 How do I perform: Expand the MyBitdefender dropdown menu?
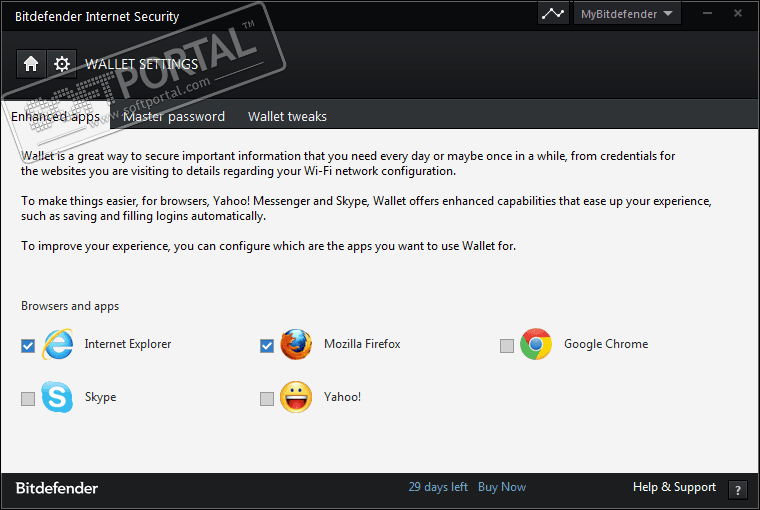[626, 14]
